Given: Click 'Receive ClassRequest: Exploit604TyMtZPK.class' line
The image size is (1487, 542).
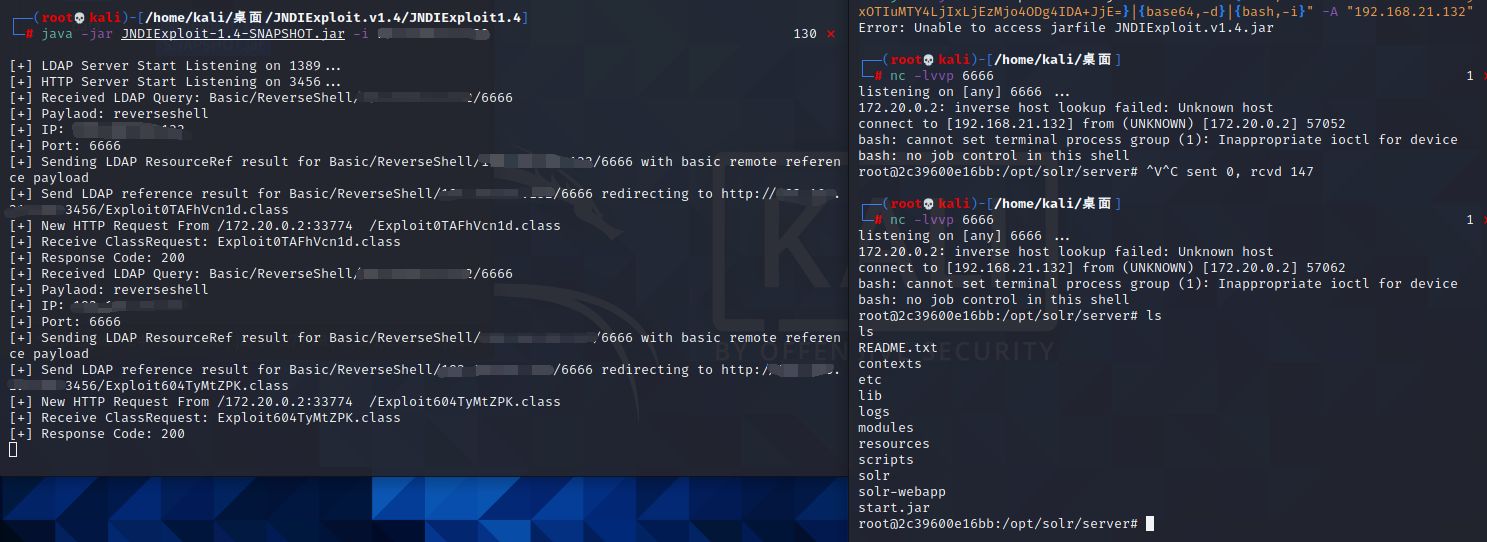Looking at the screenshot, I should [205, 418].
